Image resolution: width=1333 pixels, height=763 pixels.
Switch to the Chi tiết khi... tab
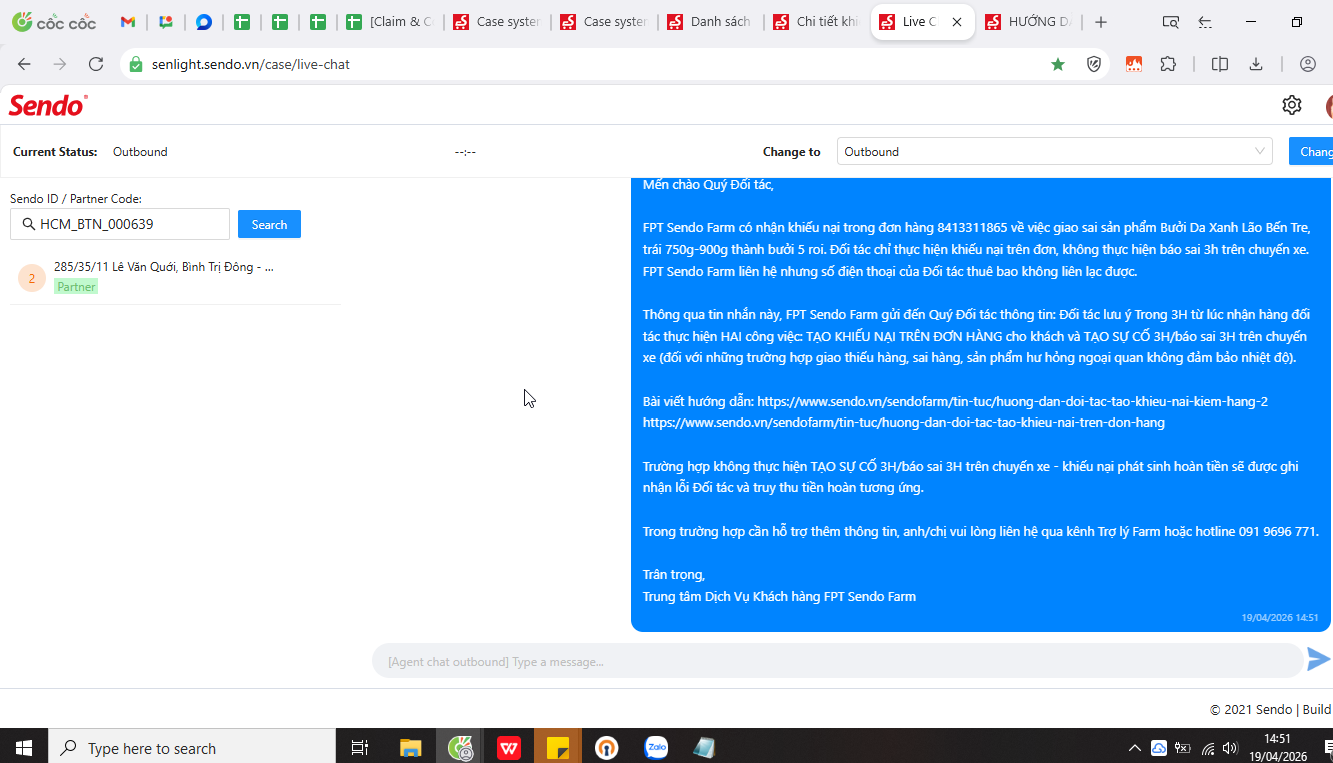(x=816, y=22)
